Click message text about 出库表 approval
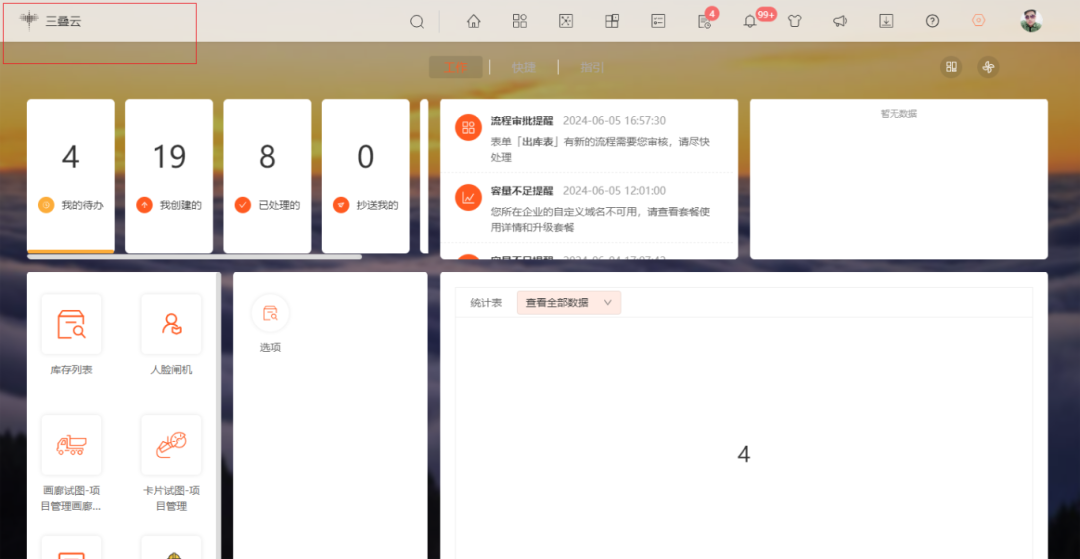Viewport: 1080px width, 559px height. point(600,149)
